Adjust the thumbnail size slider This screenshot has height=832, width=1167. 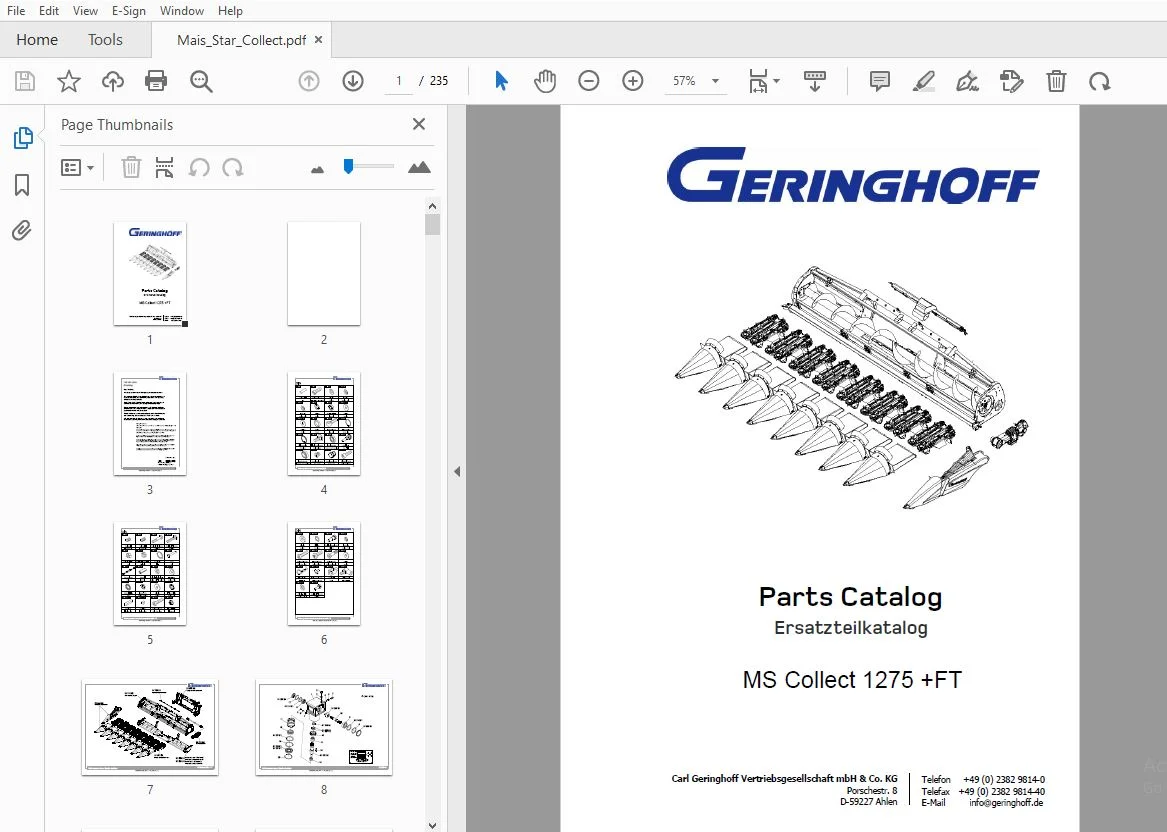348,166
